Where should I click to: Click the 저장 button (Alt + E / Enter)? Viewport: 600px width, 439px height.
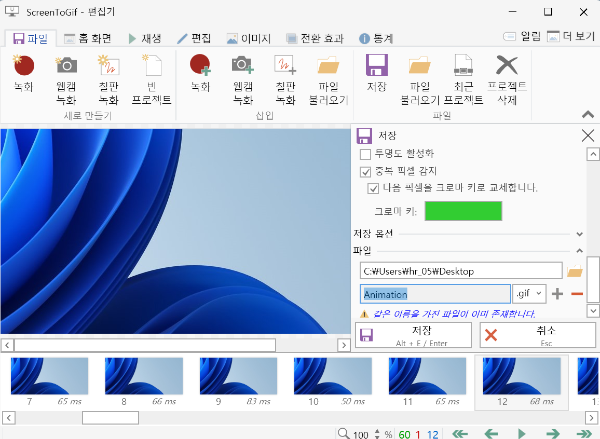(x=413, y=335)
